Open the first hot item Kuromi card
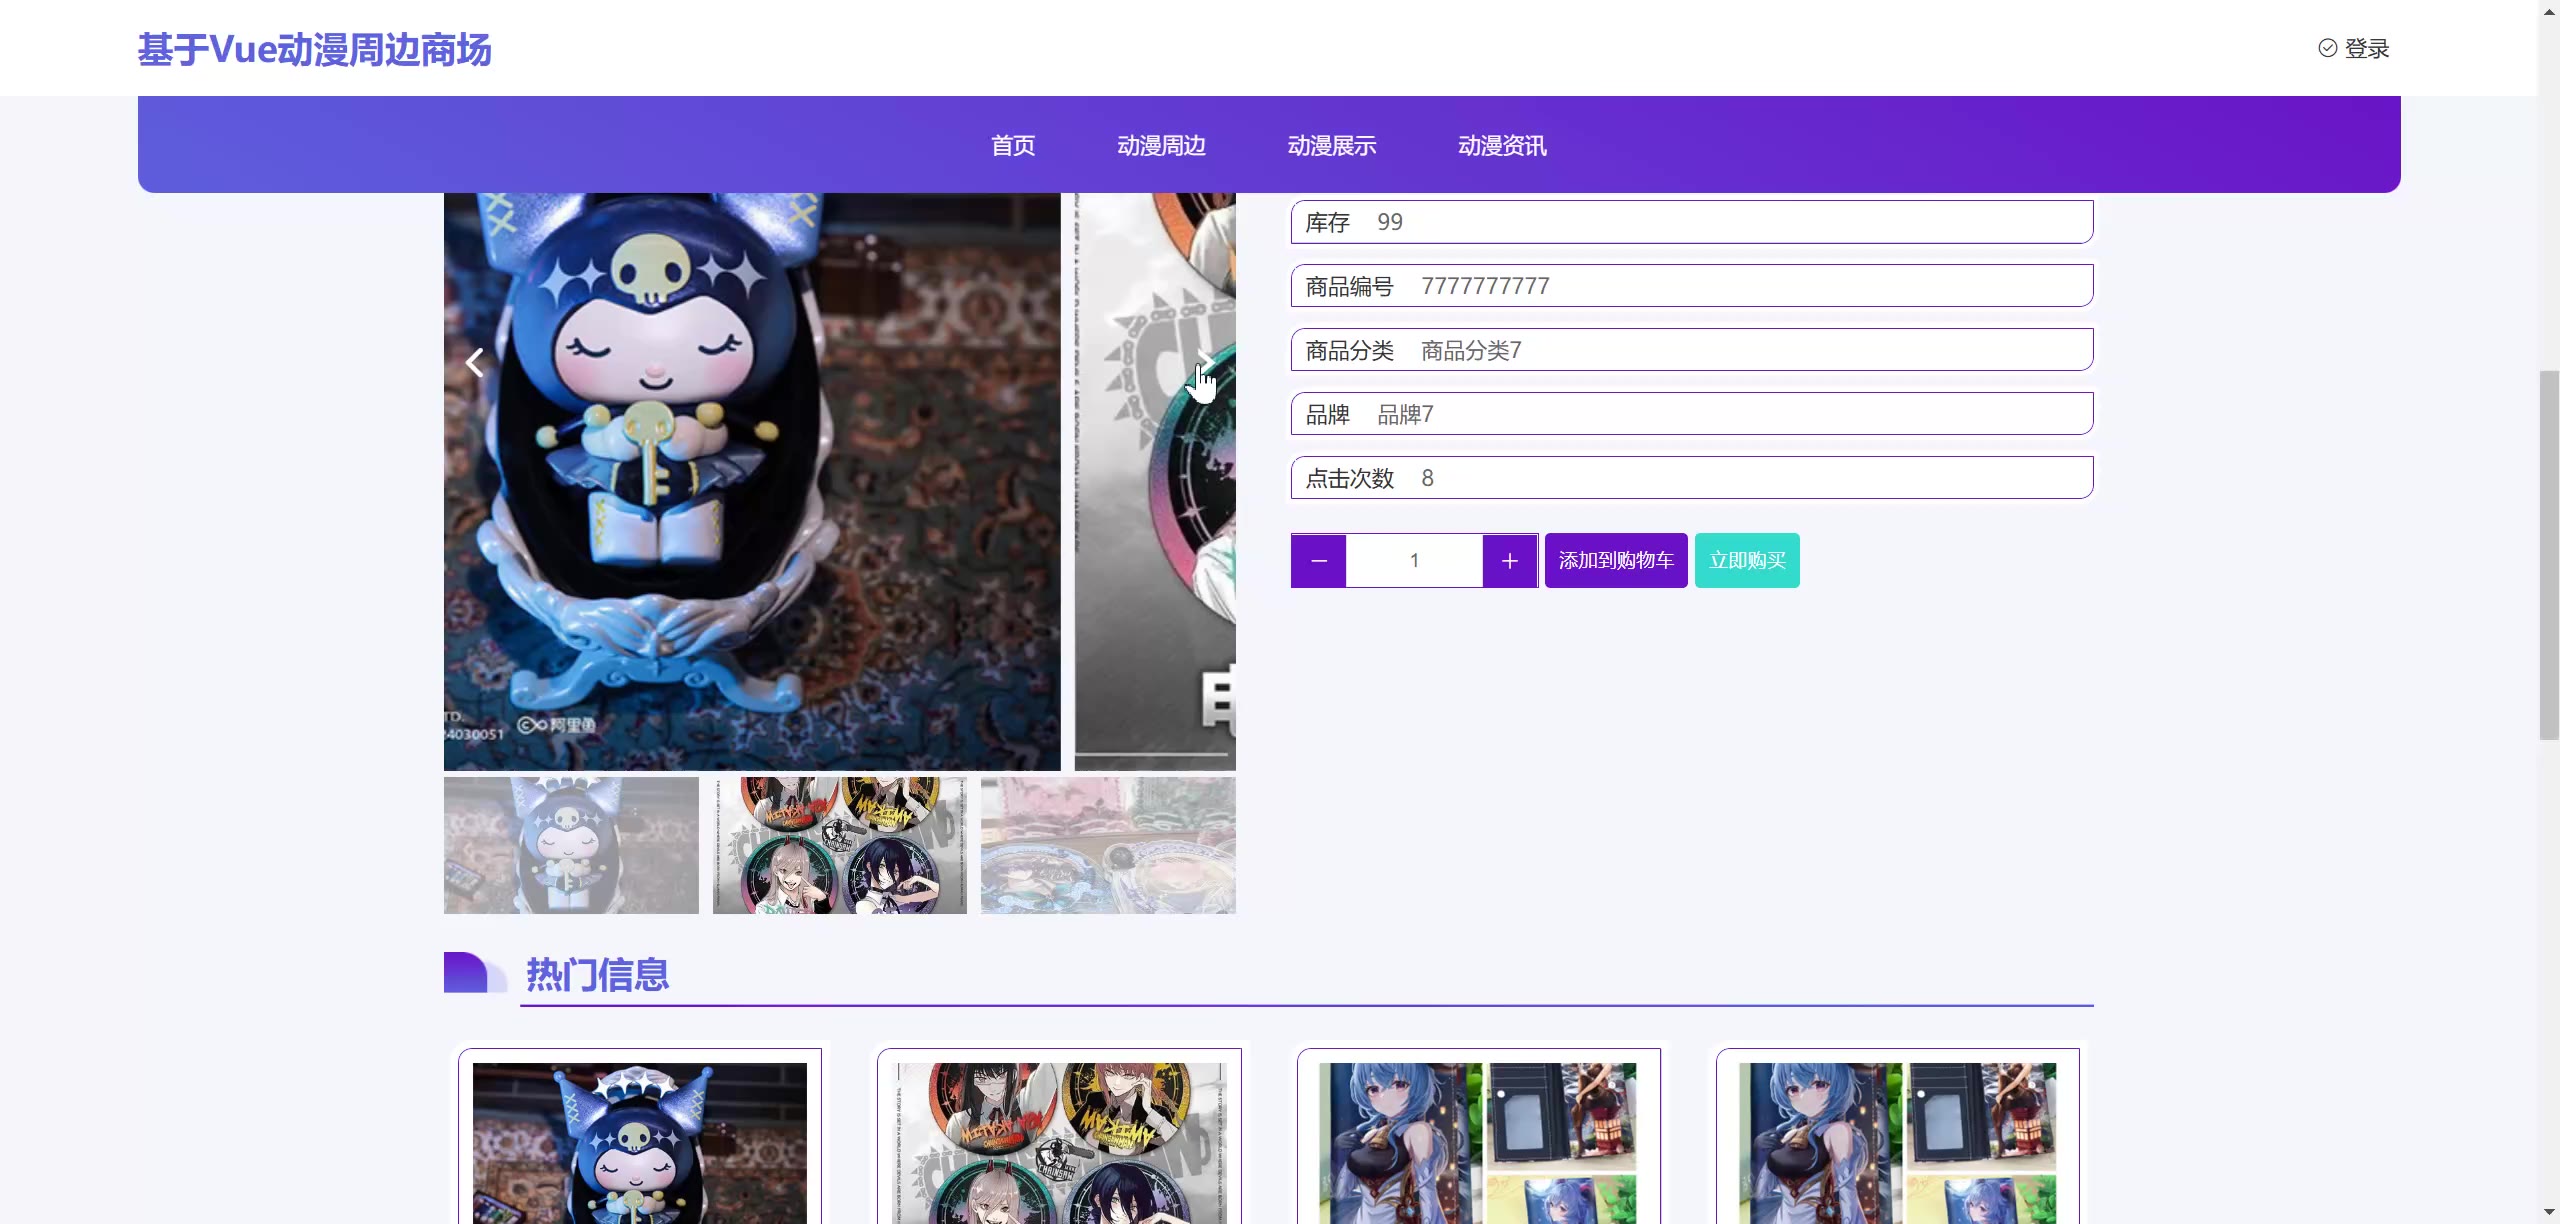 coord(639,1140)
